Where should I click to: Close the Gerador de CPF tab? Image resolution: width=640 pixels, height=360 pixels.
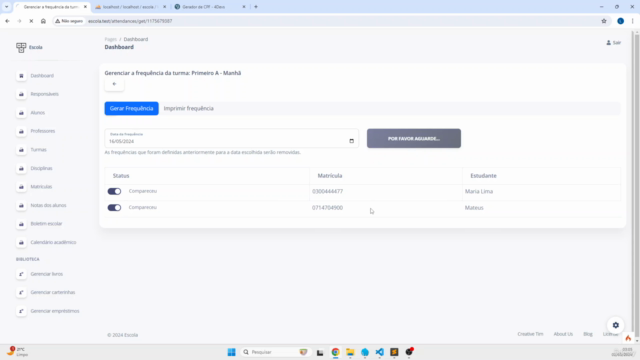(x=244, y=7)
